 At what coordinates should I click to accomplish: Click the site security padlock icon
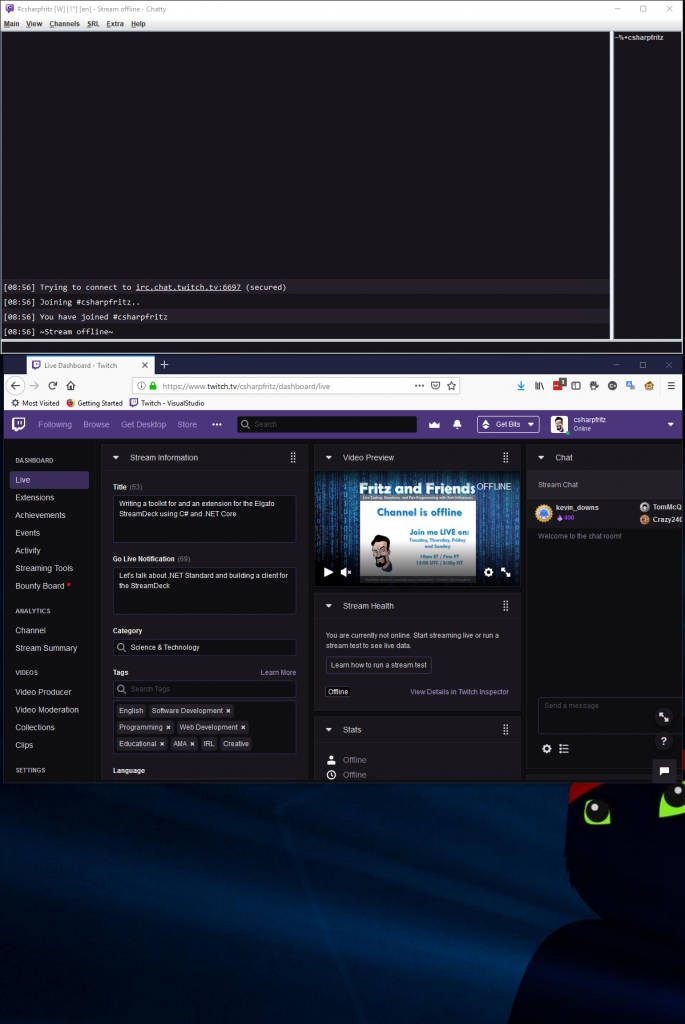click(153, 386)
